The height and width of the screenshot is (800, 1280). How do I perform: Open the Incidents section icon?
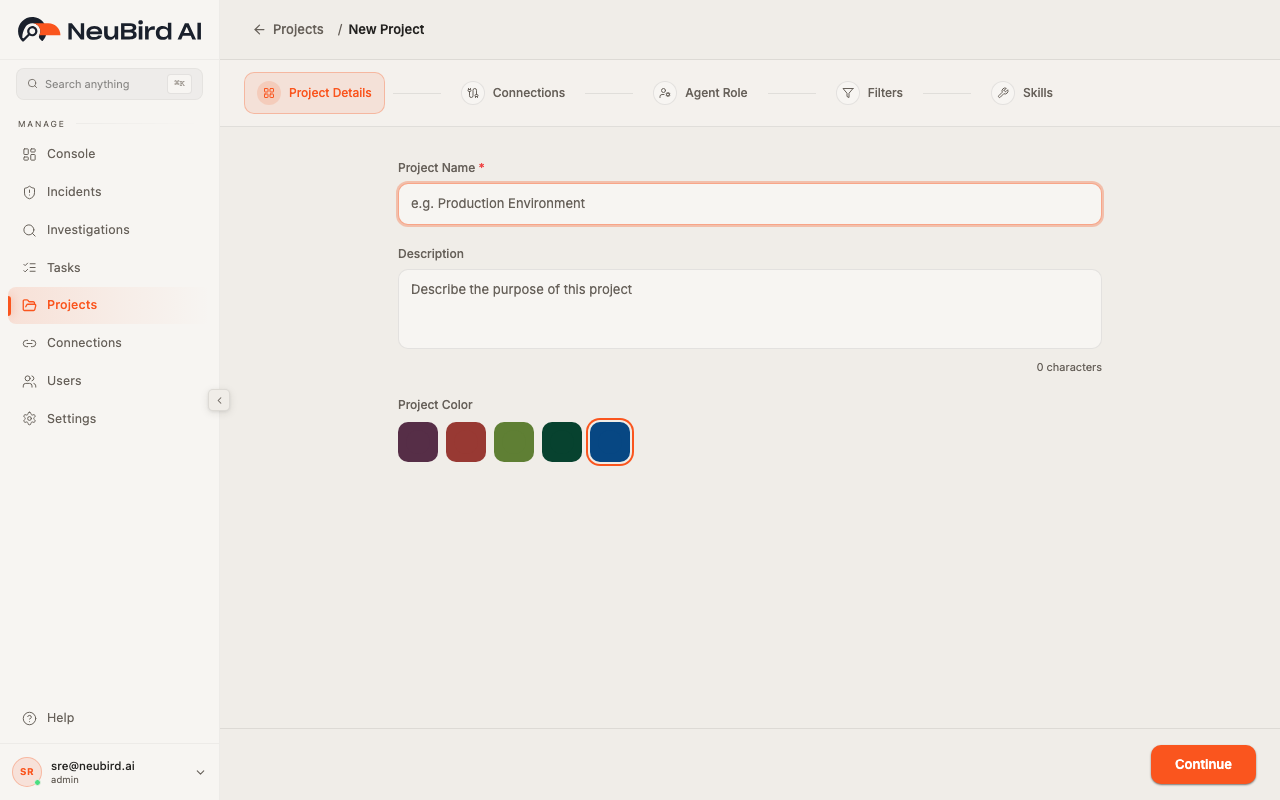point(29,191)
